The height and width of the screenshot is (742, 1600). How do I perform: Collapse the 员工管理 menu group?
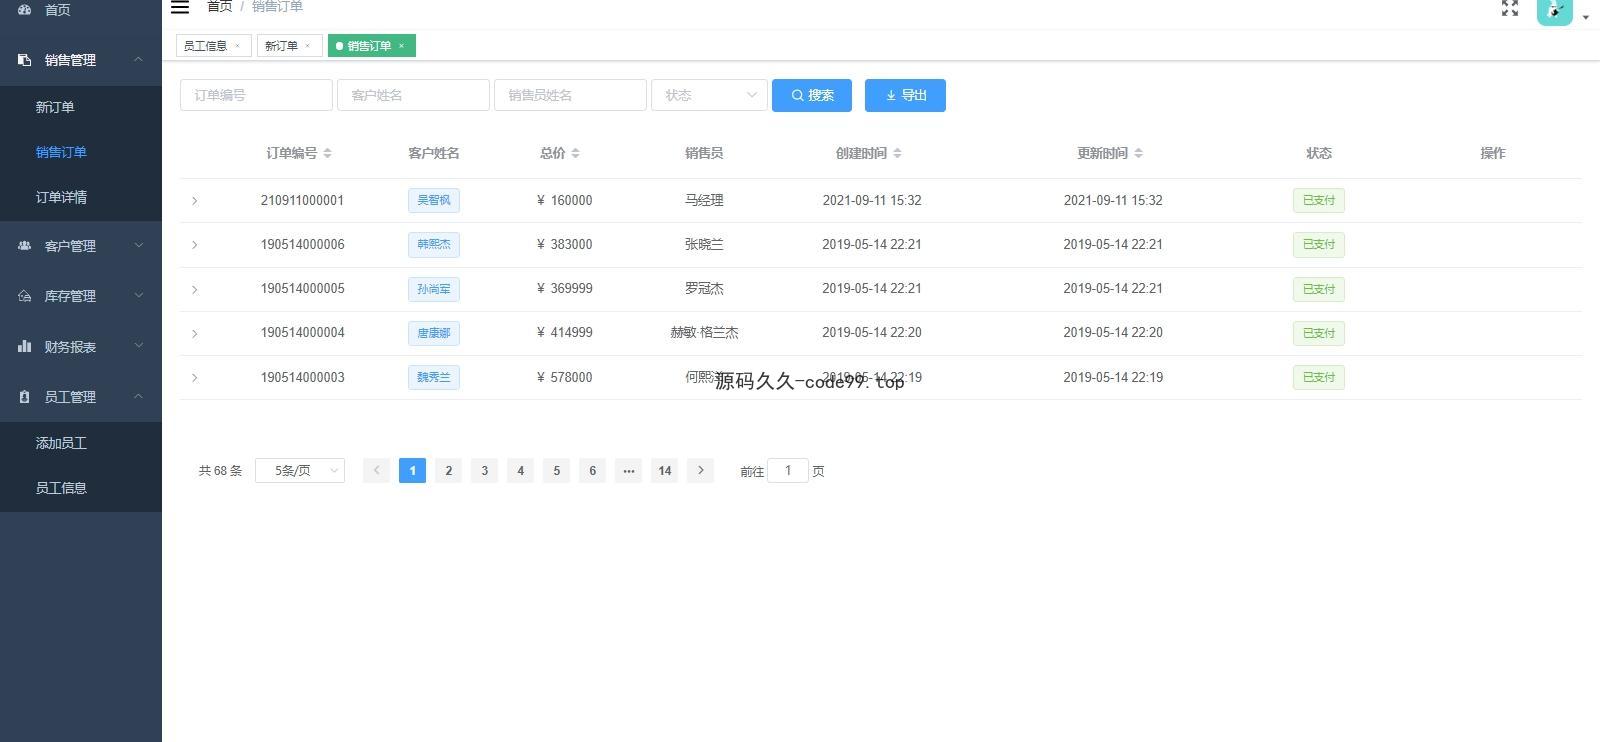(139, 397)
